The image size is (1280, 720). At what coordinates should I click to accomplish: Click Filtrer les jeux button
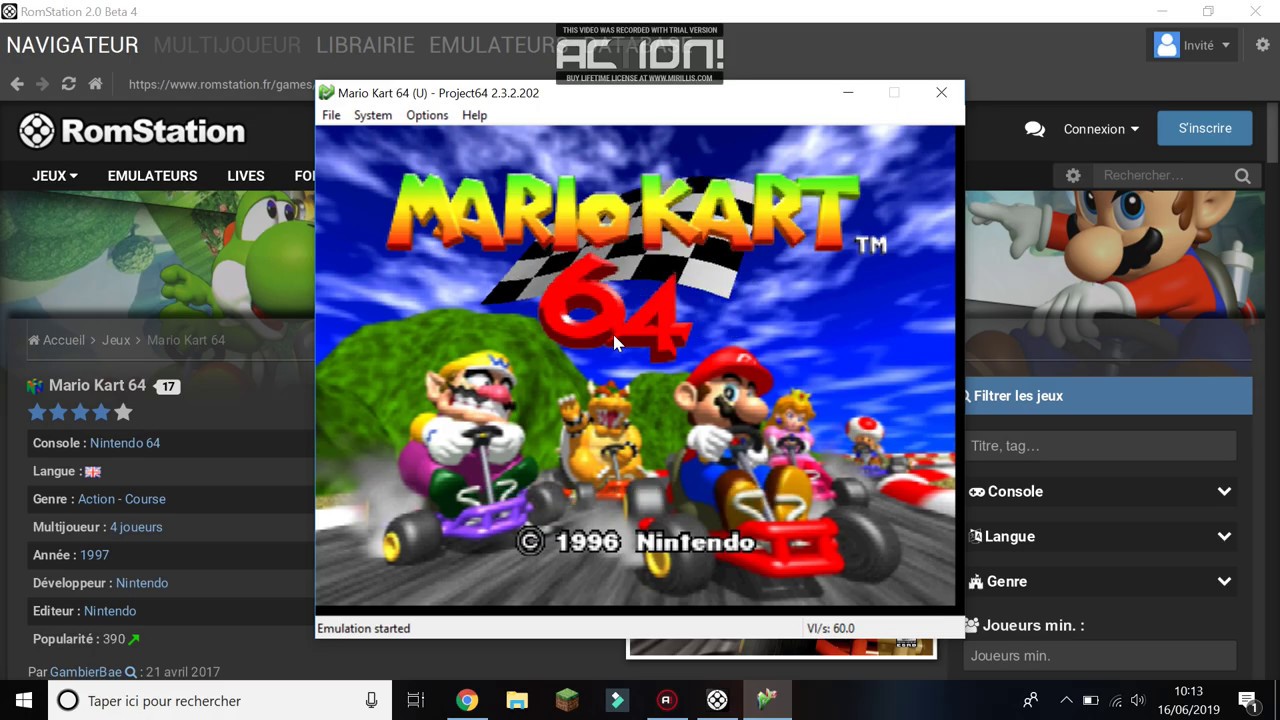click(1108, 396)
